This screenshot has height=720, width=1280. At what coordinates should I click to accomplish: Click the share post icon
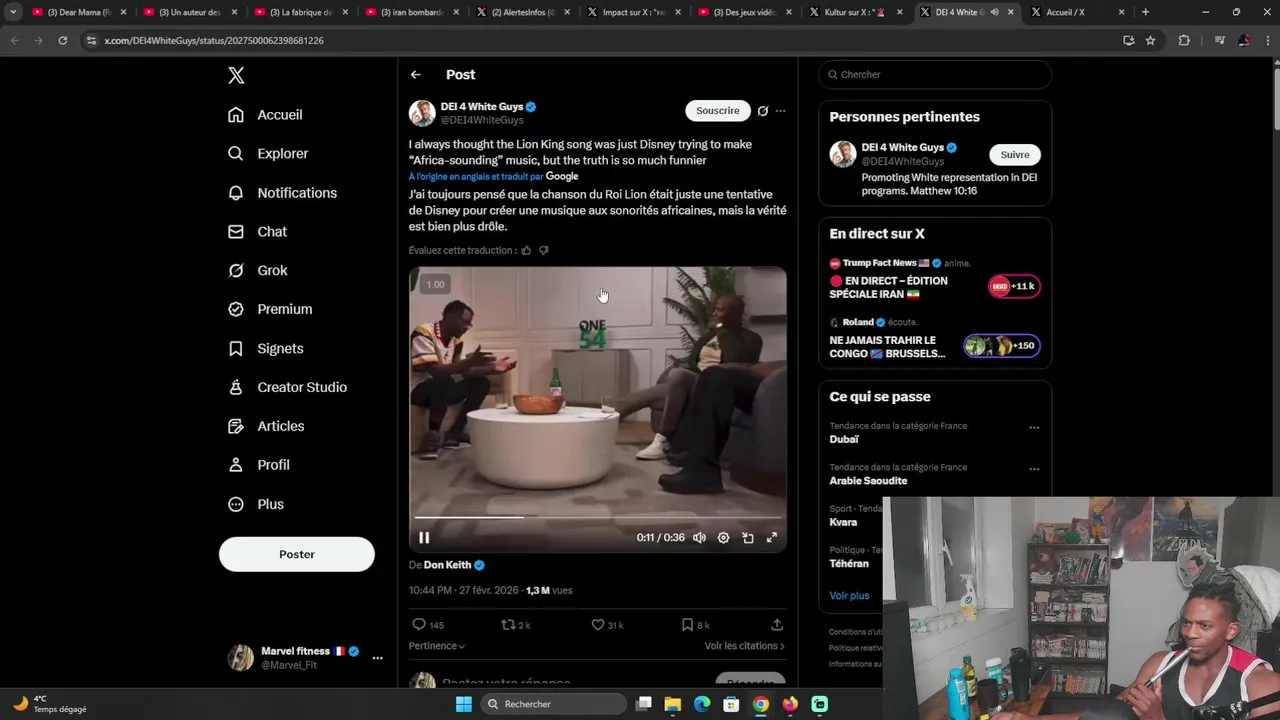pos(777,624)
